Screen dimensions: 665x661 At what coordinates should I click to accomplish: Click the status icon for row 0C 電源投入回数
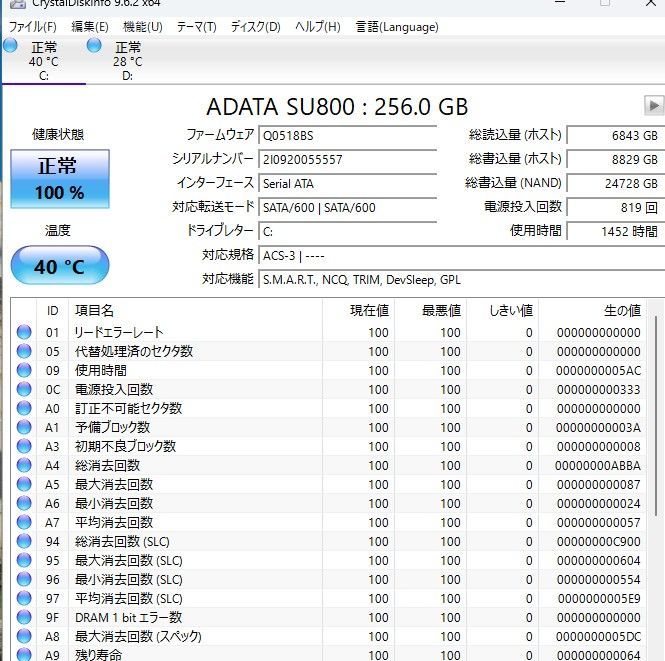pos(24,389)
